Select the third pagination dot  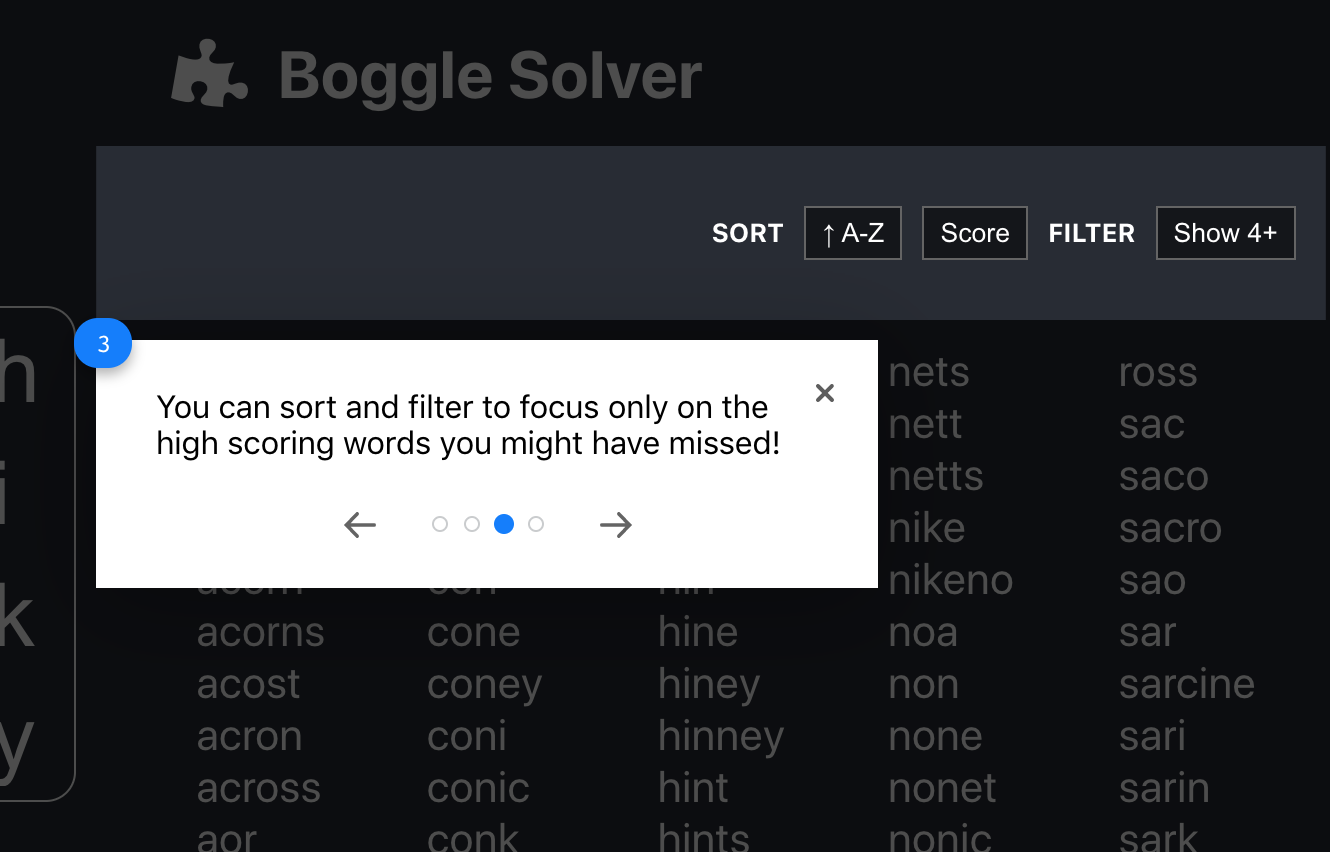(504, 523)
